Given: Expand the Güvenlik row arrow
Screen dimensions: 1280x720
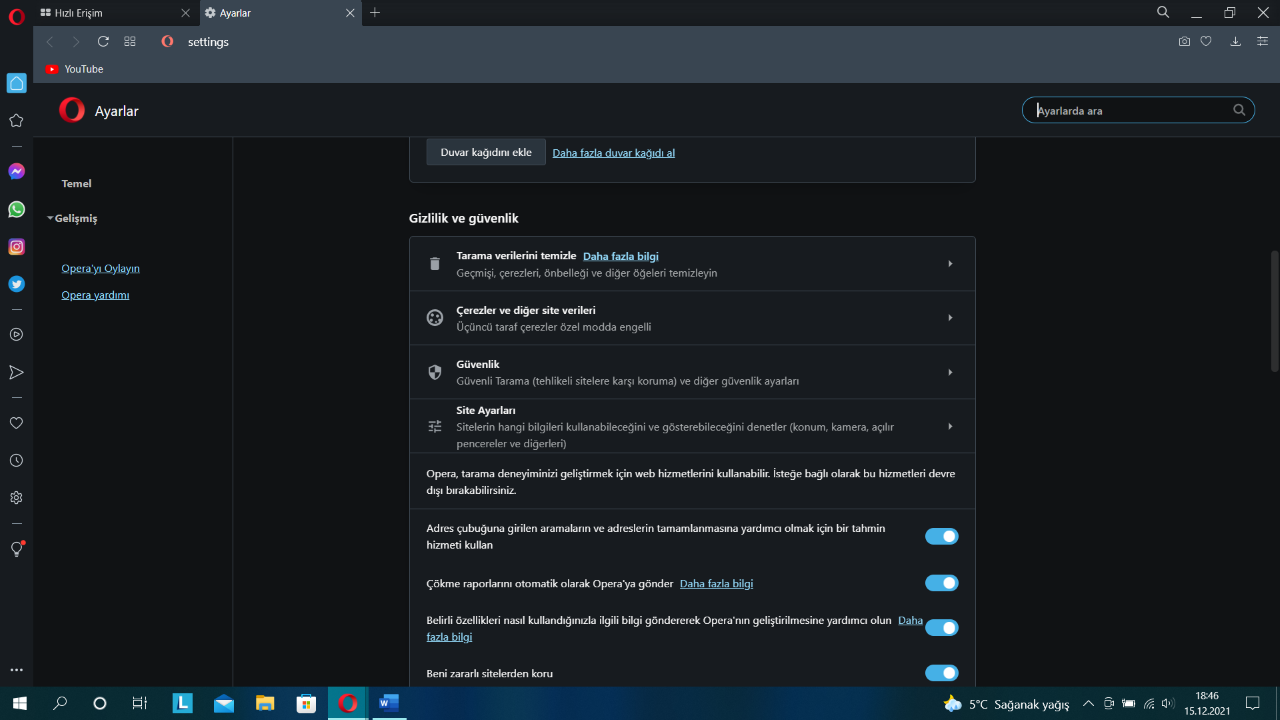Looking at the screenshot, I should [x=950, y=372].
